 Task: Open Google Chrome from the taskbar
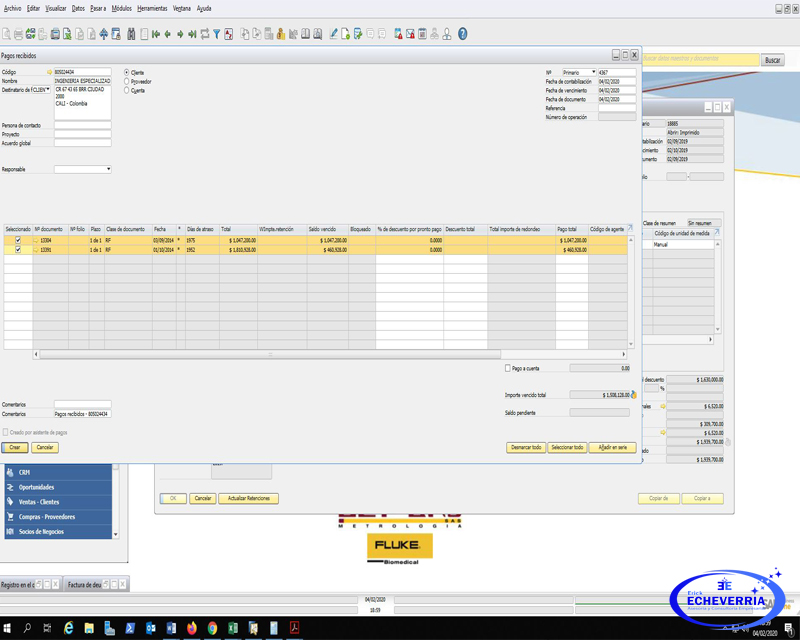click(212, 628)
